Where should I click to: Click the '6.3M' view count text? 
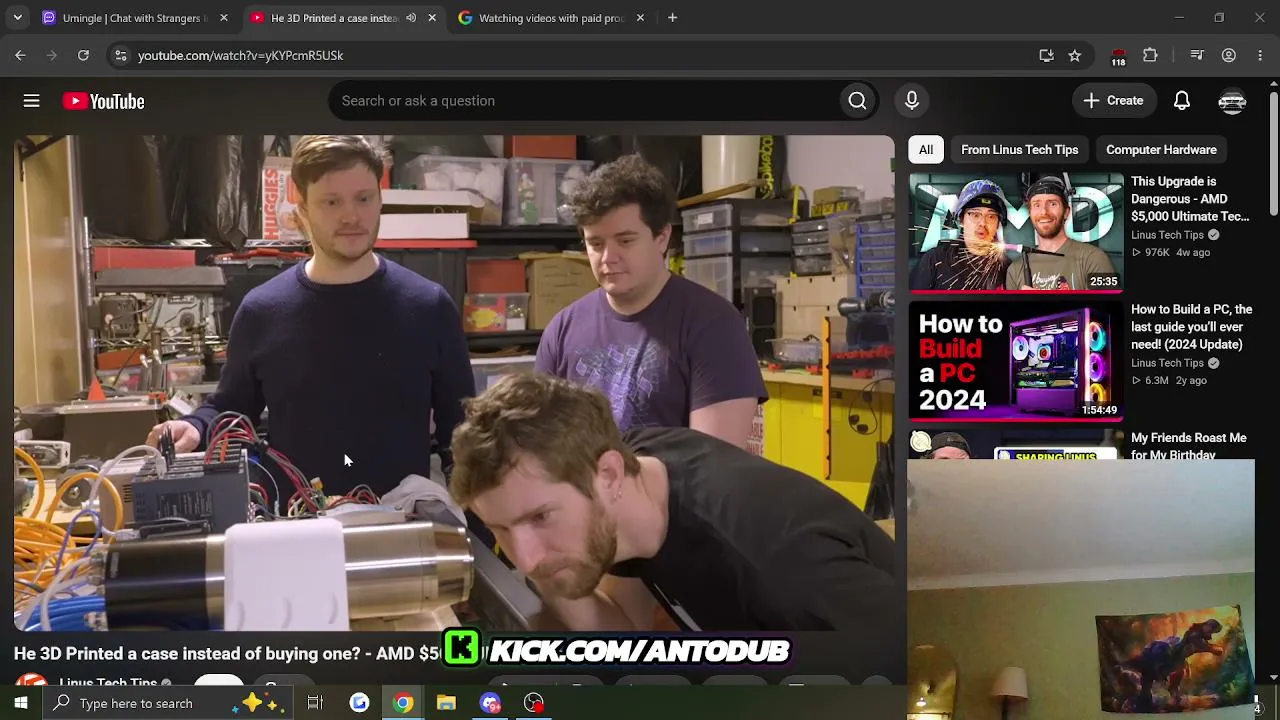pos(1157,381)
